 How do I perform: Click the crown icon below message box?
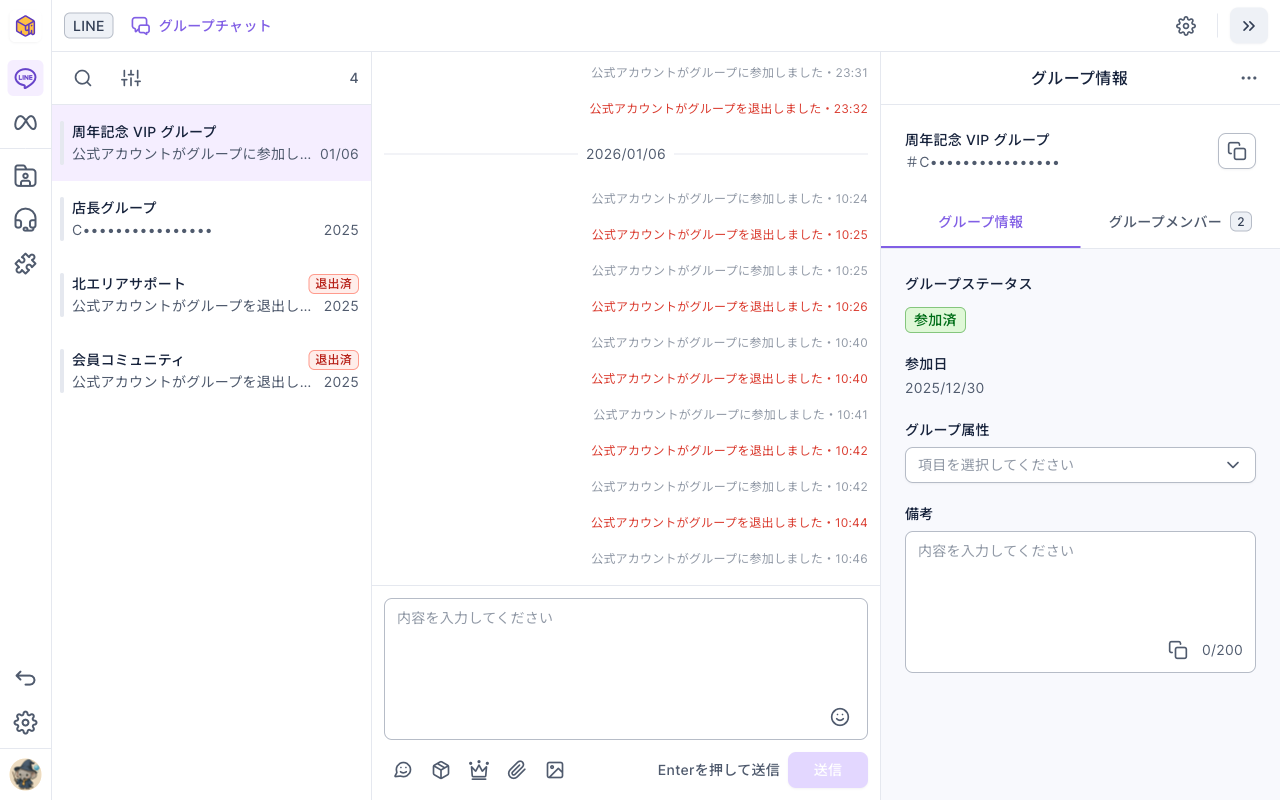point(479,770)
